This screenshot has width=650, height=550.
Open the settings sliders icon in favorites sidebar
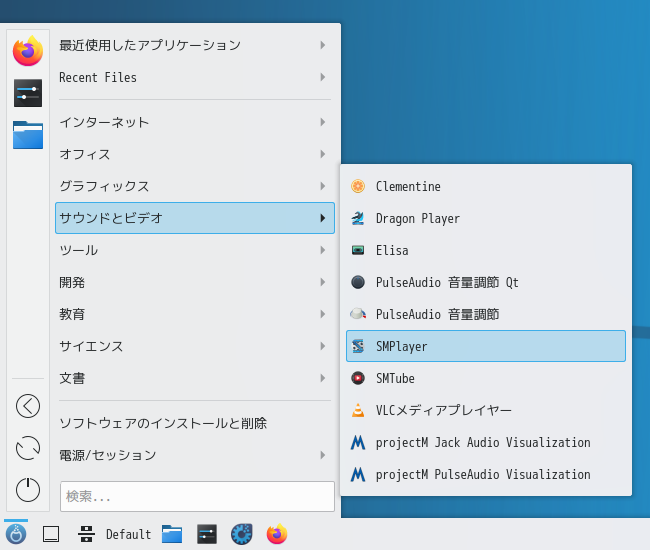click(28, 93)
